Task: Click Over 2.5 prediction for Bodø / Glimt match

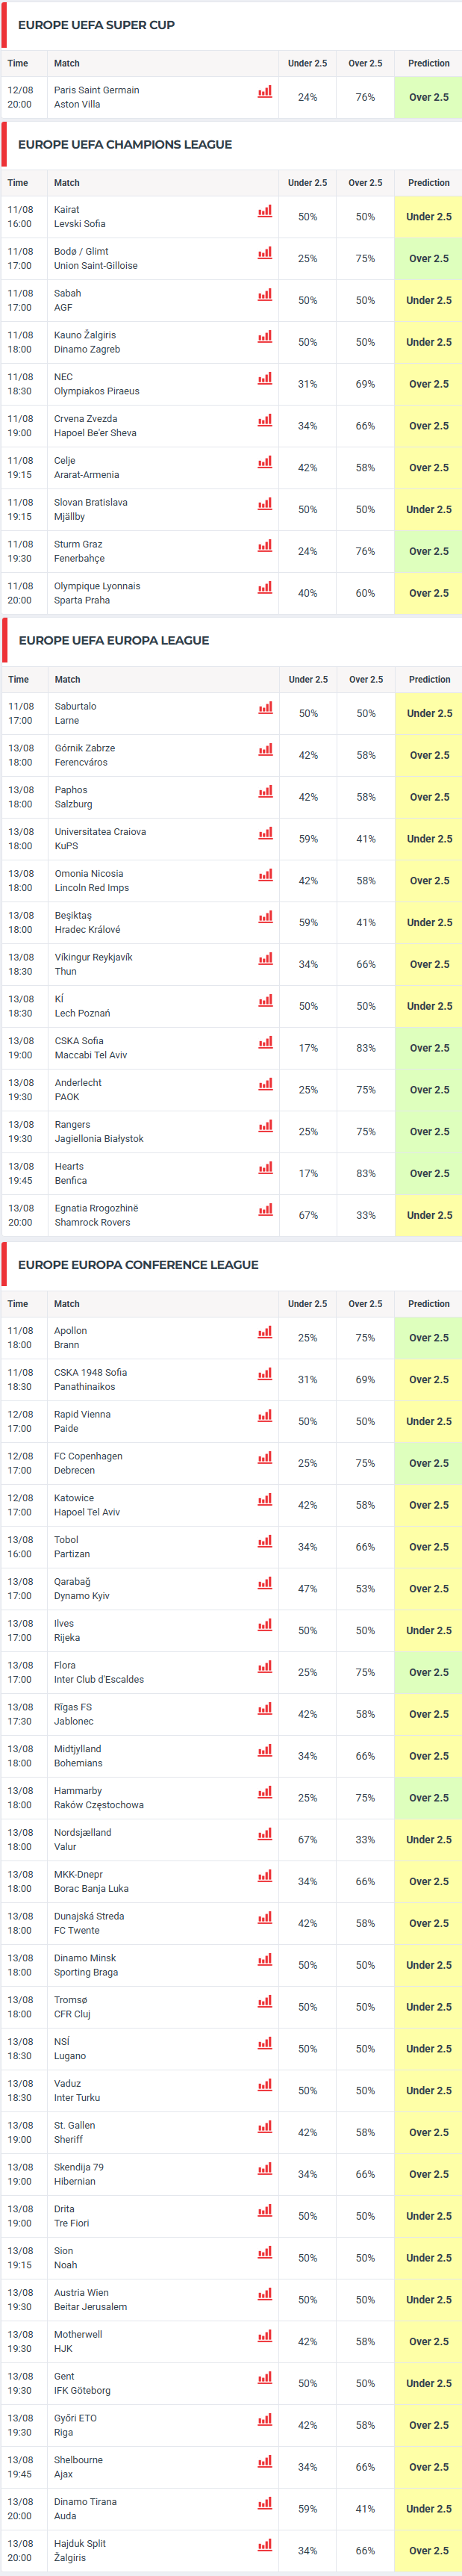Action: (x=429, y=258)
